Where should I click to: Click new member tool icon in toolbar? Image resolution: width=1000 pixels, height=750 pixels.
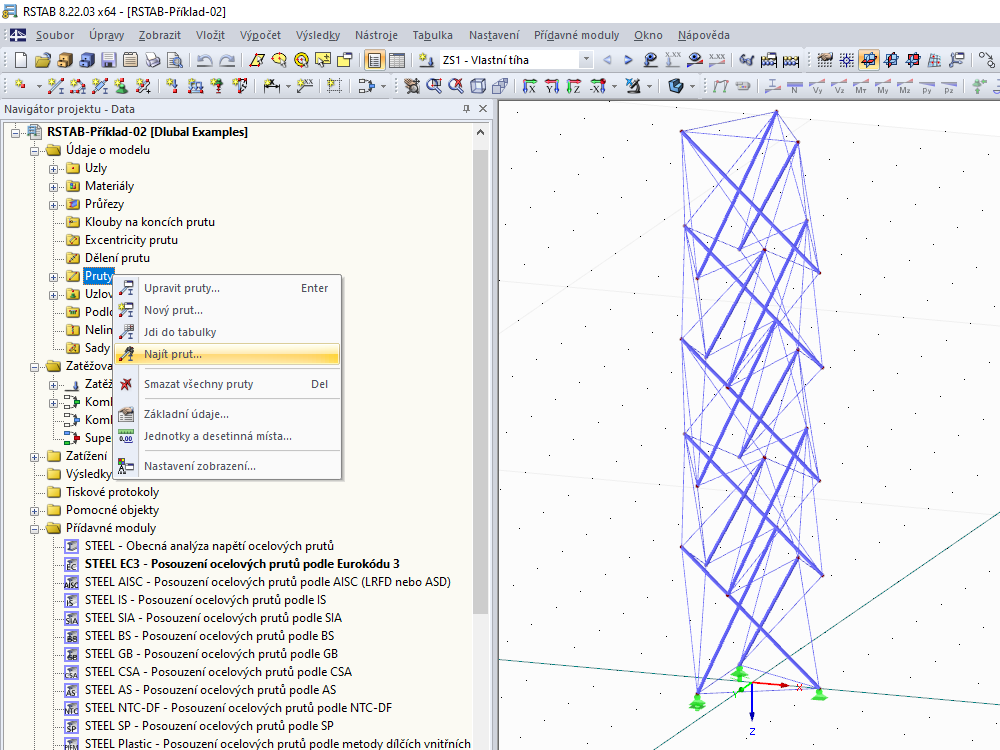56,85
